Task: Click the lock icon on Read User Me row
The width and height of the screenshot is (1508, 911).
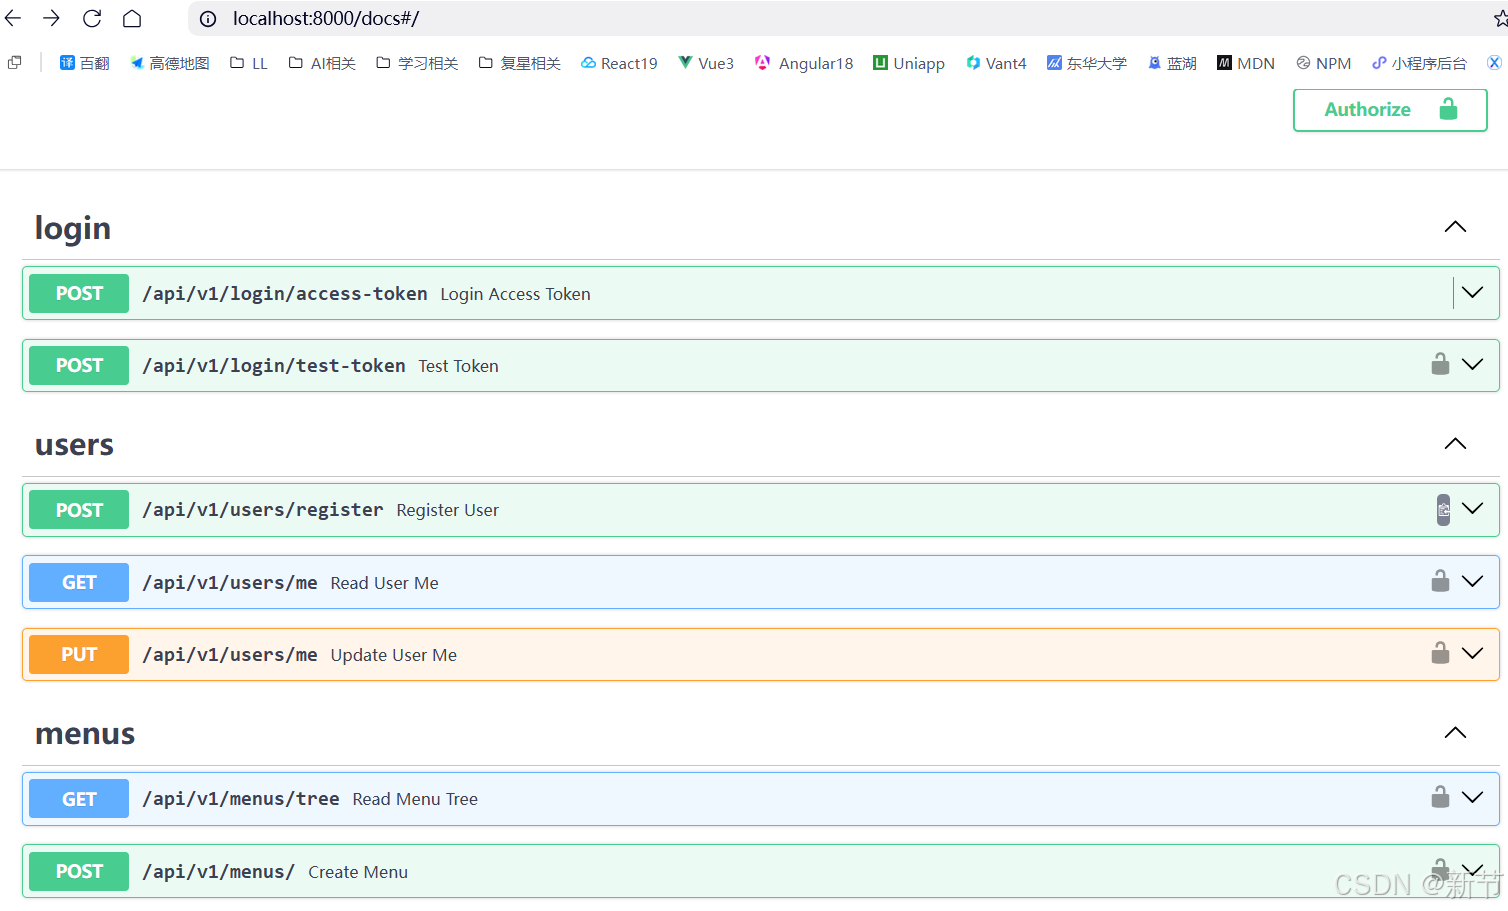Action: pyautogui.click(x=1440, y=581)
